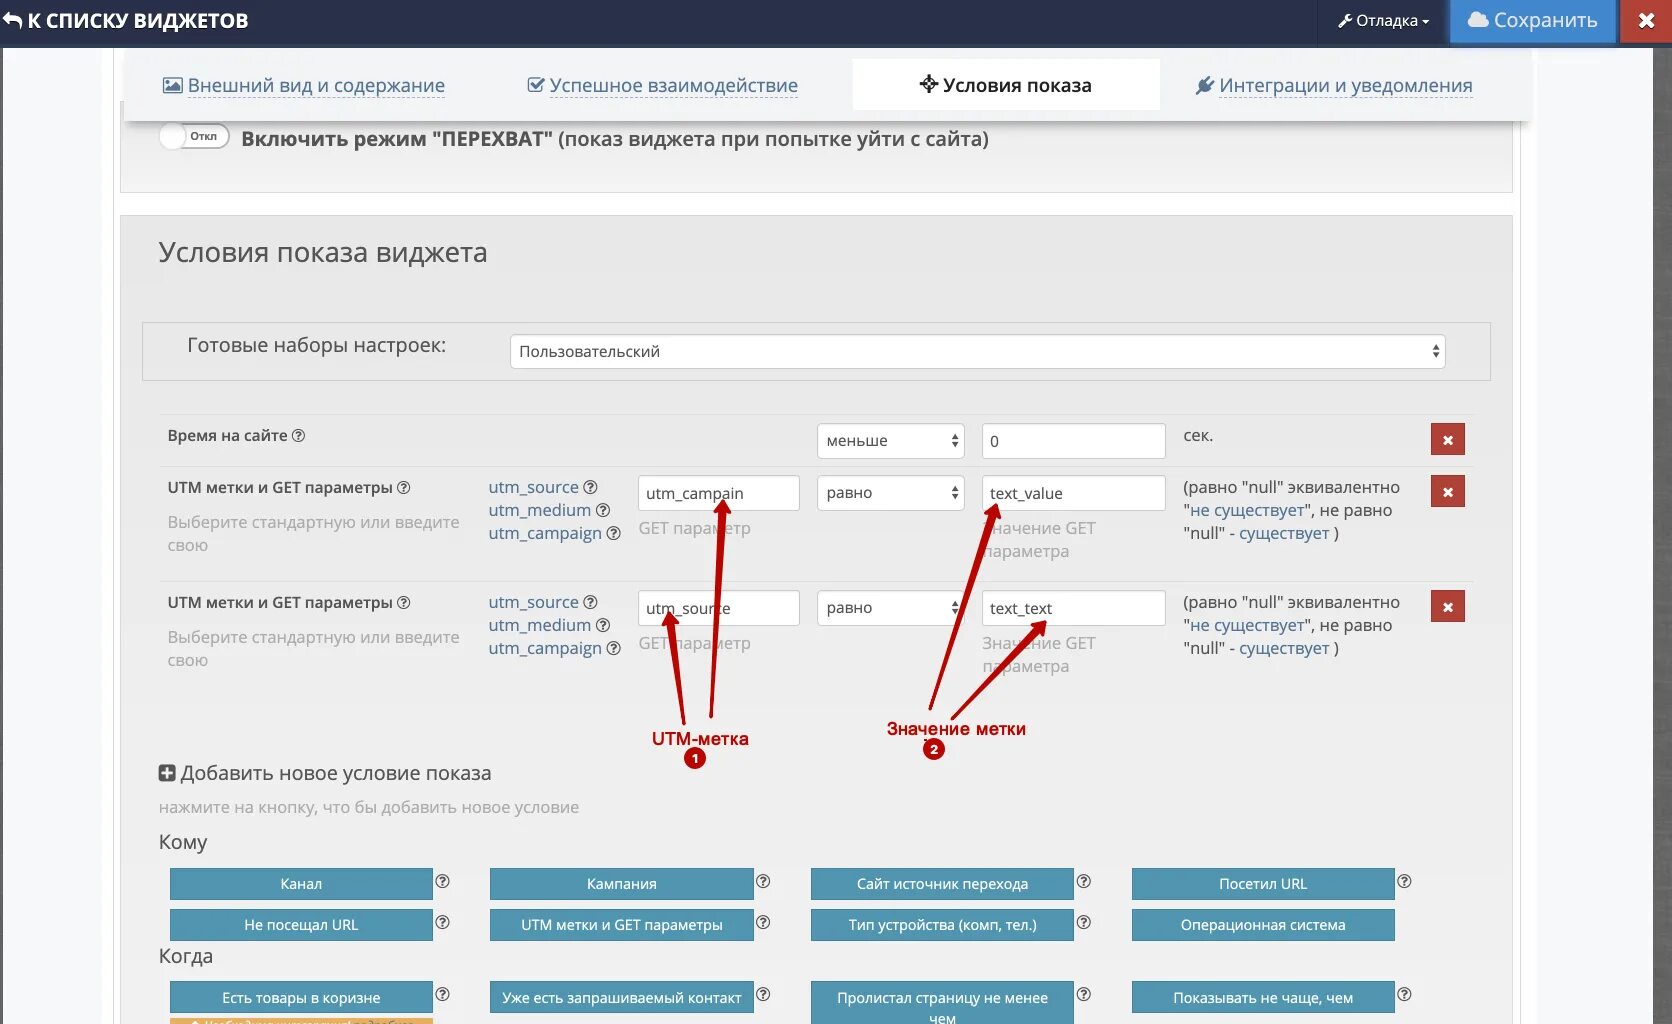Click the time-on-site seconds input field
Image resolution: width=1672 pixels, height=1024 pixels.
[1073, 441]
